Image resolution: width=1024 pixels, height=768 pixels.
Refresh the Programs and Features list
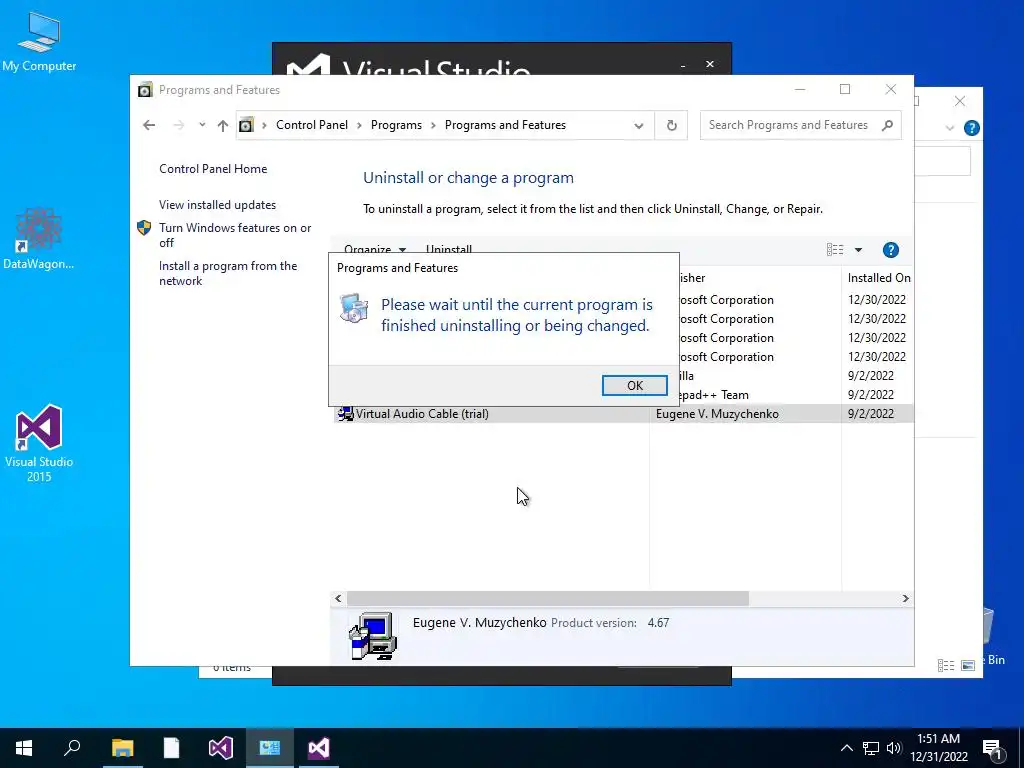pyautogui.click(x=671, y=125)
